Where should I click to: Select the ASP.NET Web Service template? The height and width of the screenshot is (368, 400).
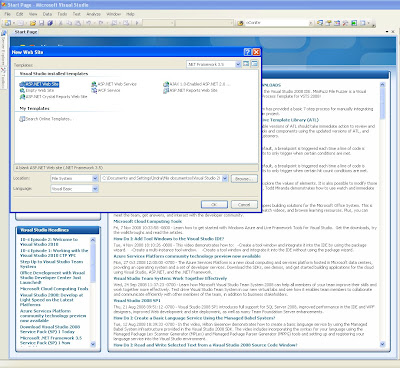pos(114,84)
